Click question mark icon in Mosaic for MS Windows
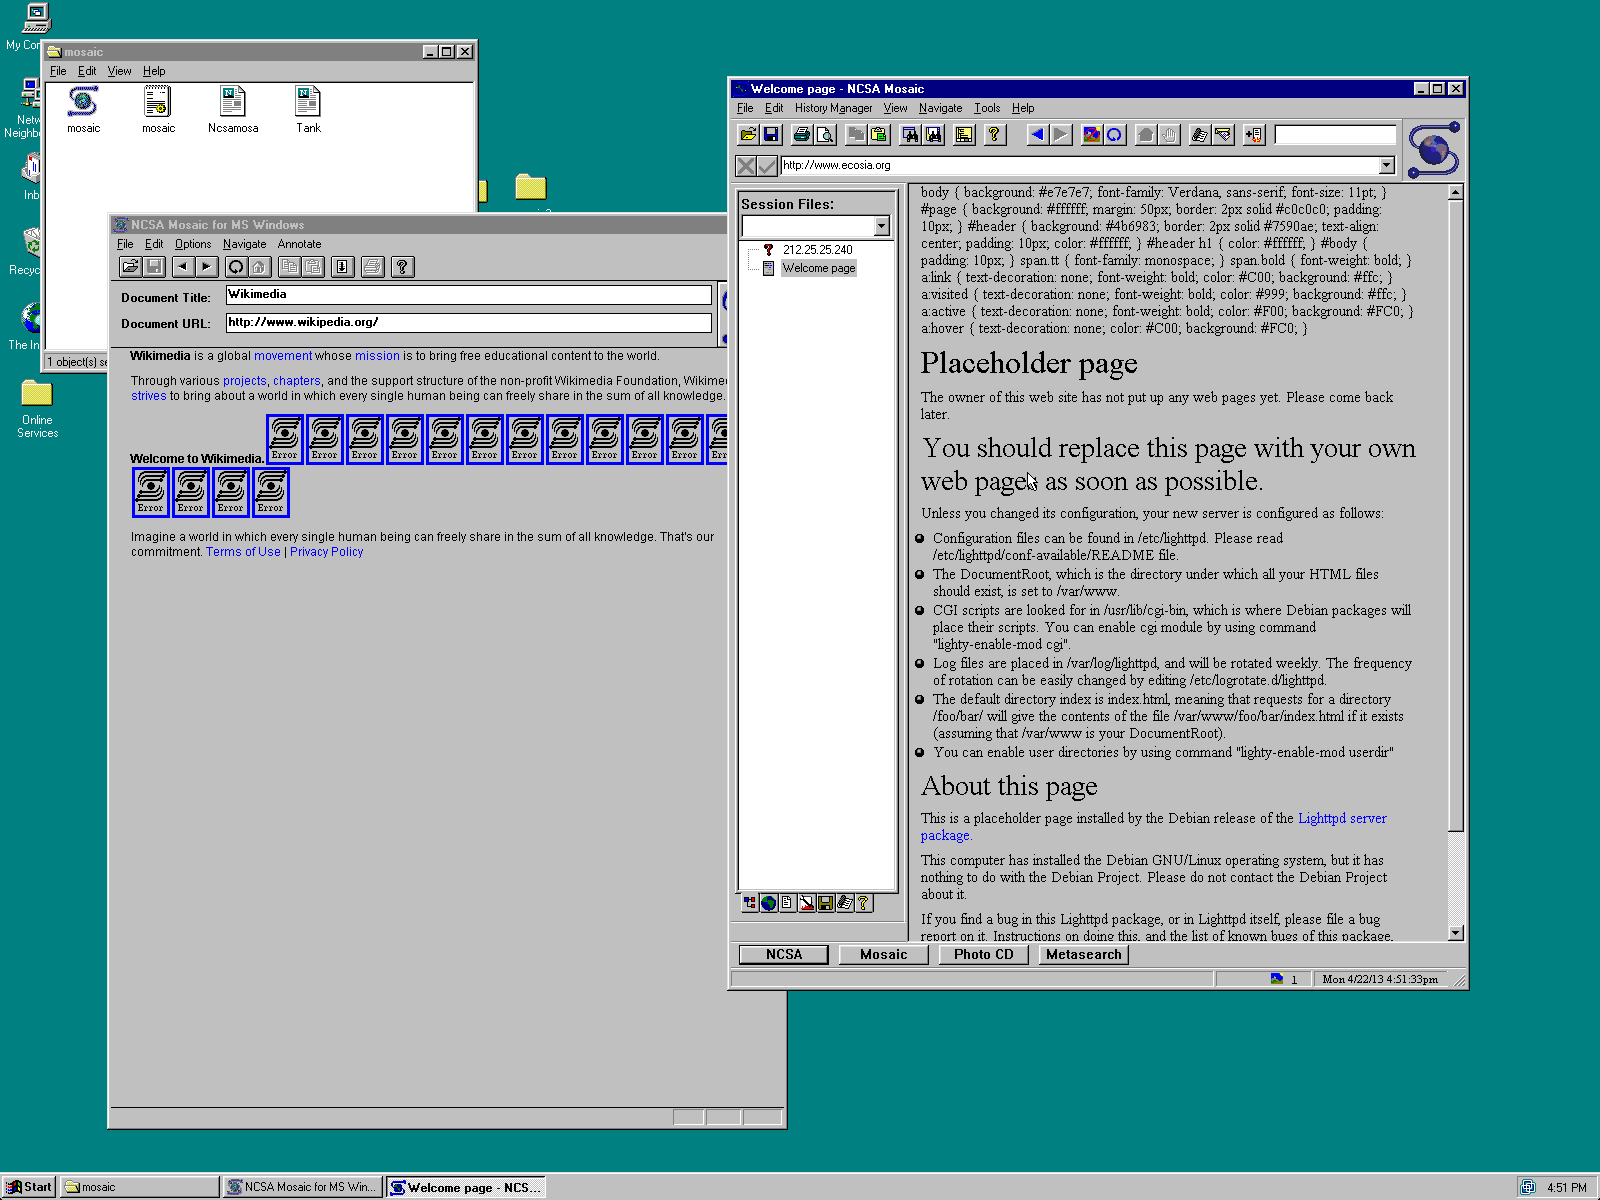 (402, 266)
